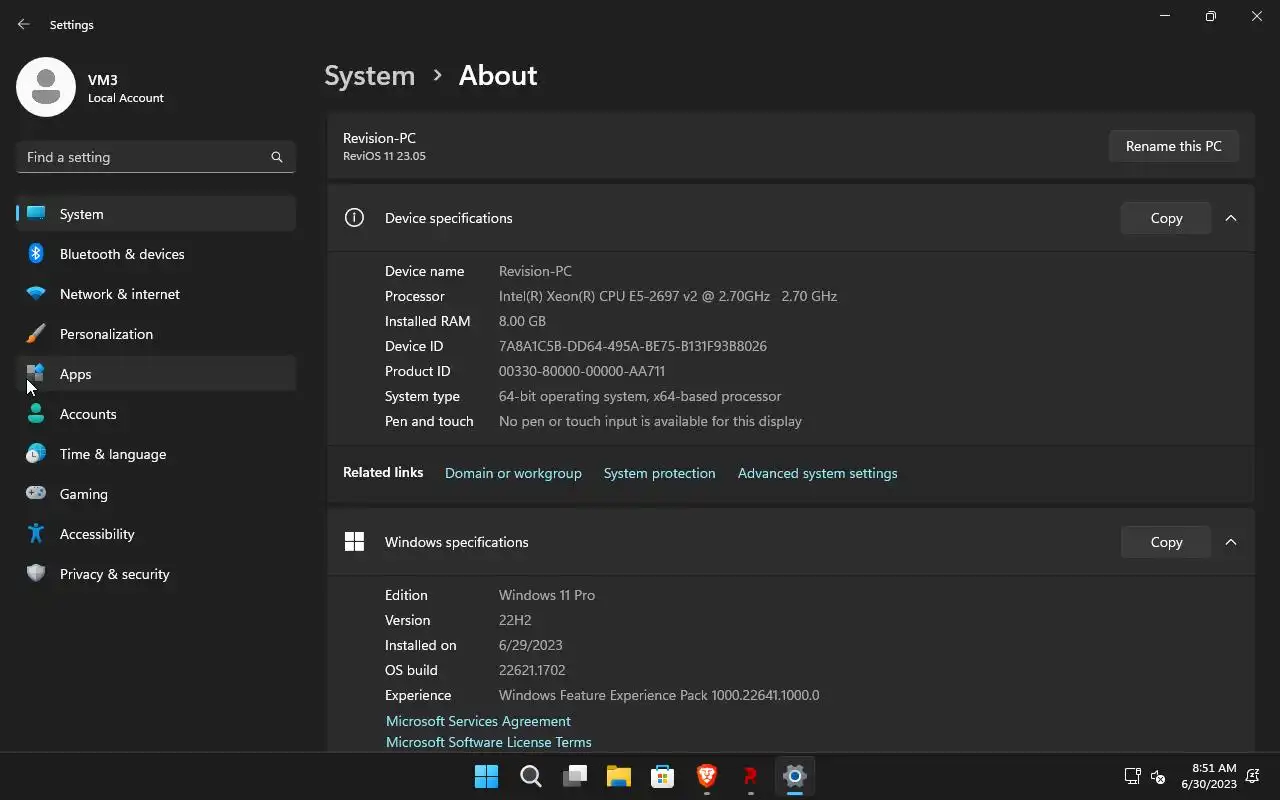
Task: Open System protection link
Action: [x=659, y=473]
